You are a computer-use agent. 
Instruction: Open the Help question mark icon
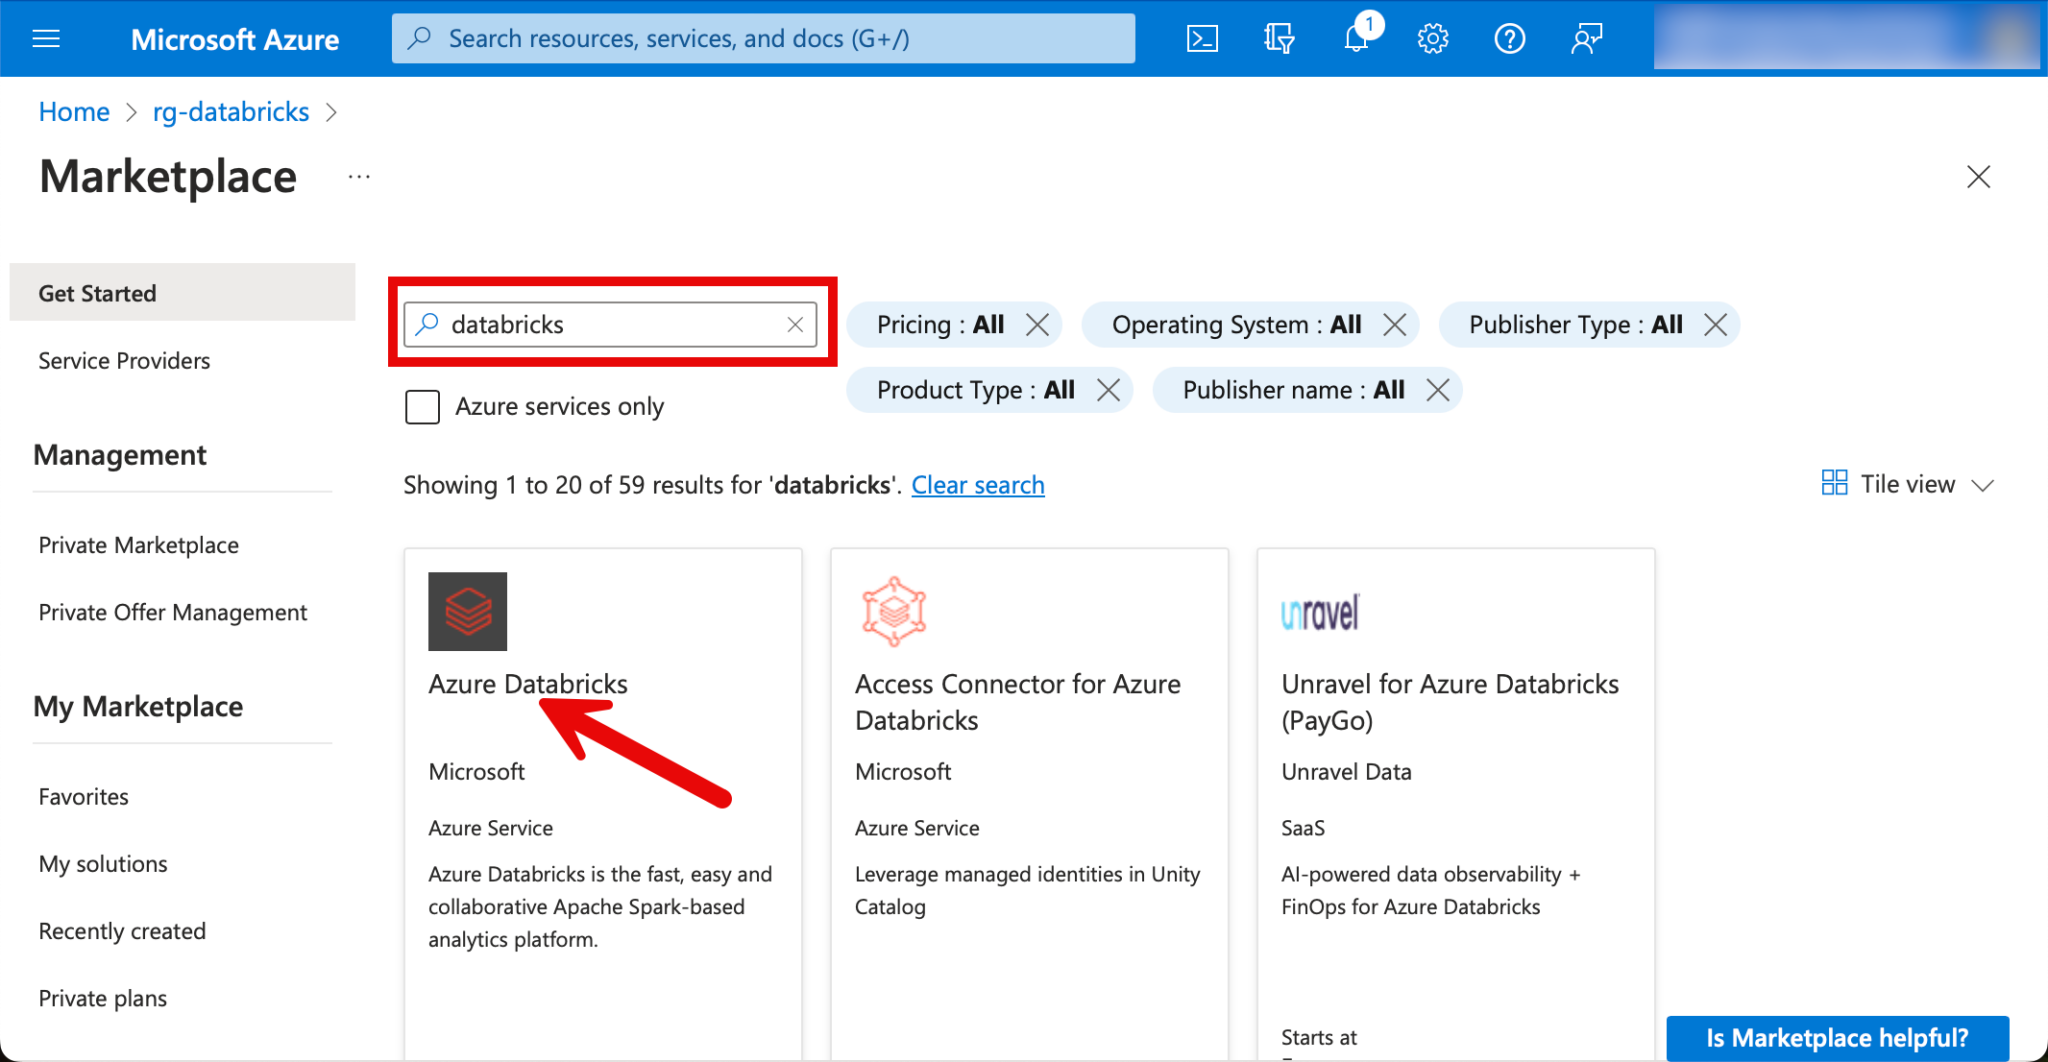[x=1509, y=39]
